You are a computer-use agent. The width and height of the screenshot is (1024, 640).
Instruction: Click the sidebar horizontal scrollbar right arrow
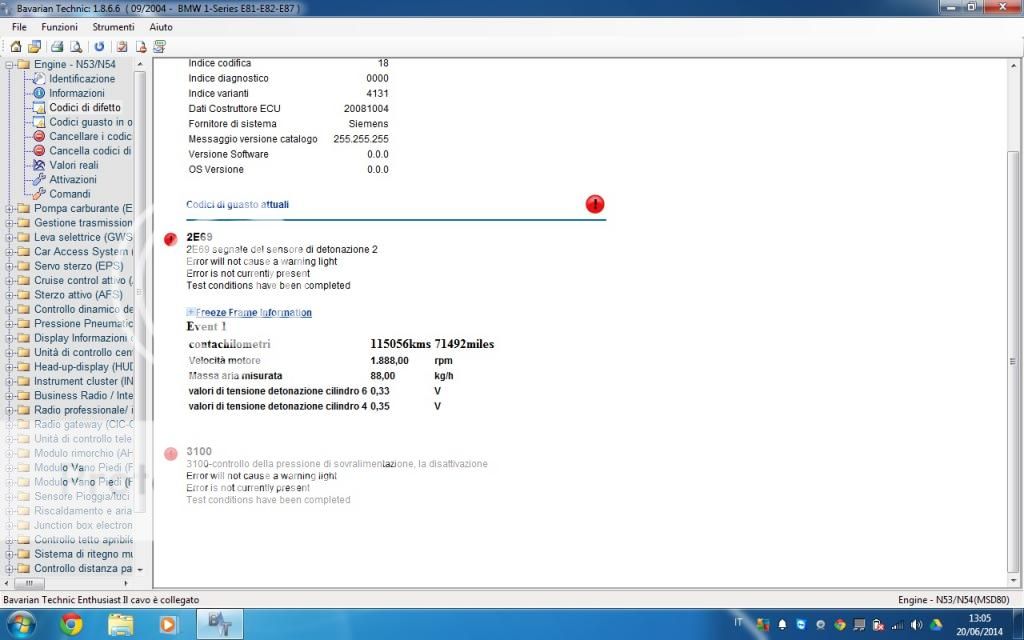coord(127,582)
